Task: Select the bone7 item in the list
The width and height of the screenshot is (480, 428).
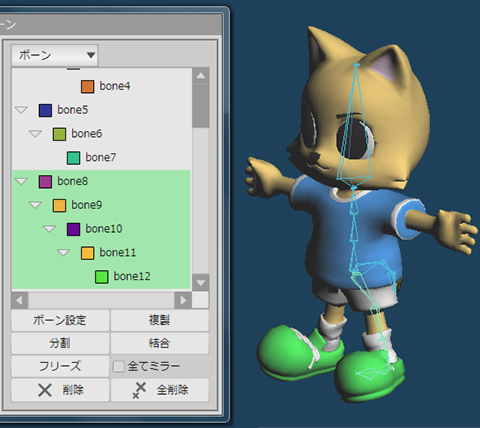Action: [101, 158]
